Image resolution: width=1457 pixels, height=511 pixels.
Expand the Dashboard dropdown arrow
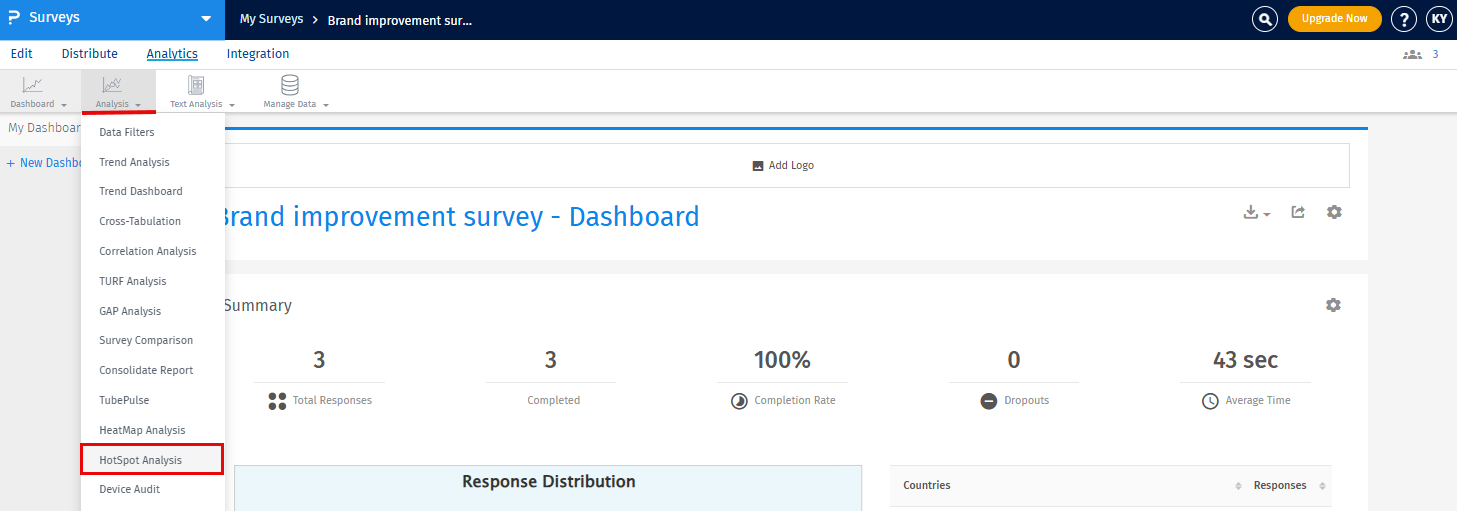(x=64, y=105)
